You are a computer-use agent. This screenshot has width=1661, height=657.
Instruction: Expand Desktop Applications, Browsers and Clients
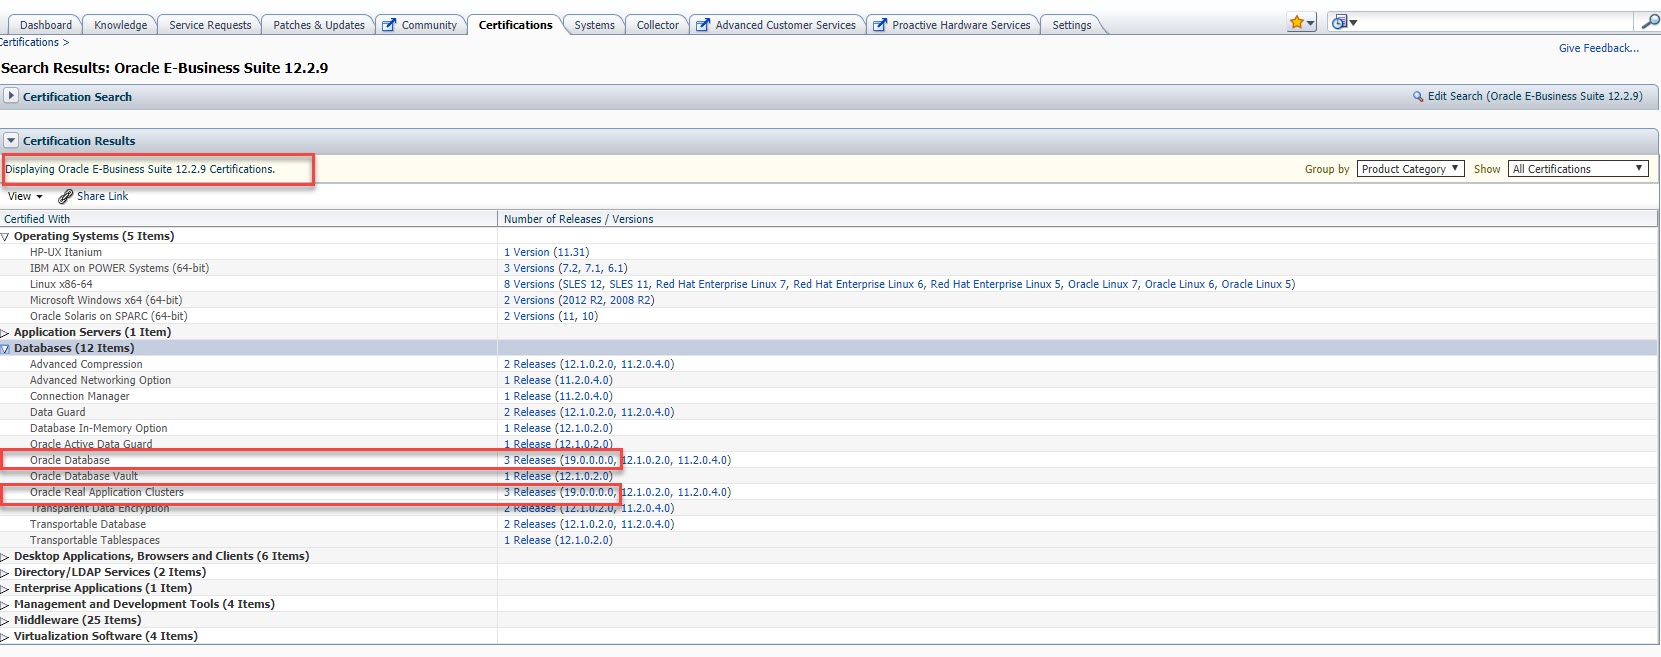[5, 557]
